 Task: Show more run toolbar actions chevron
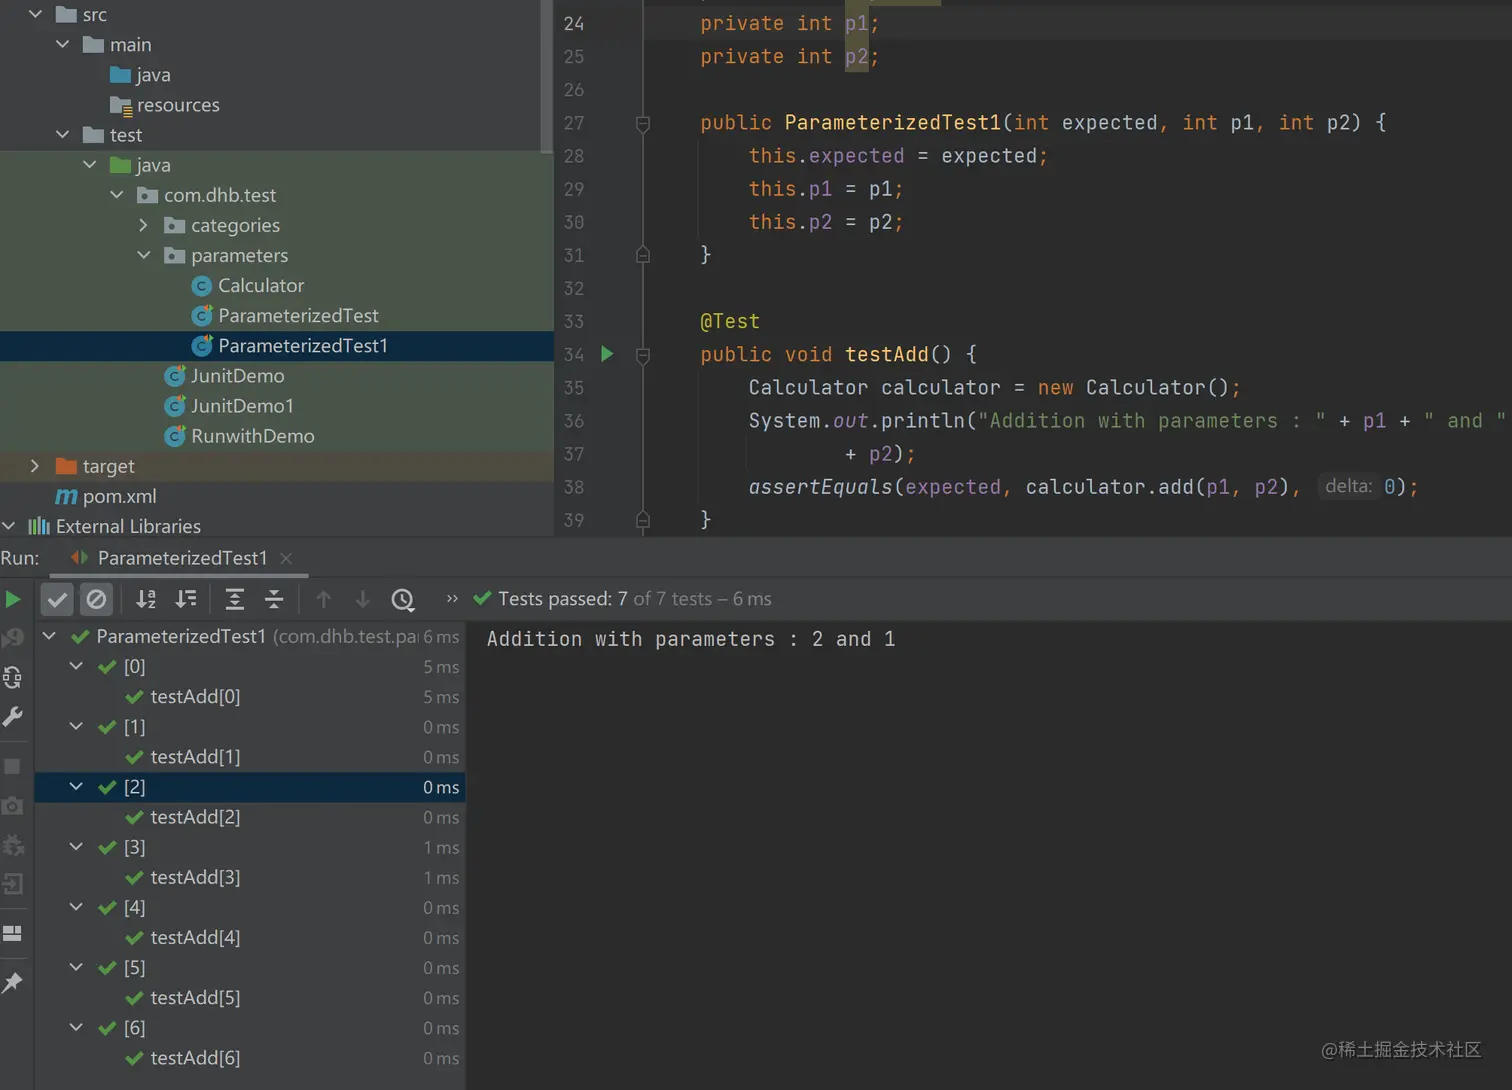452,599
